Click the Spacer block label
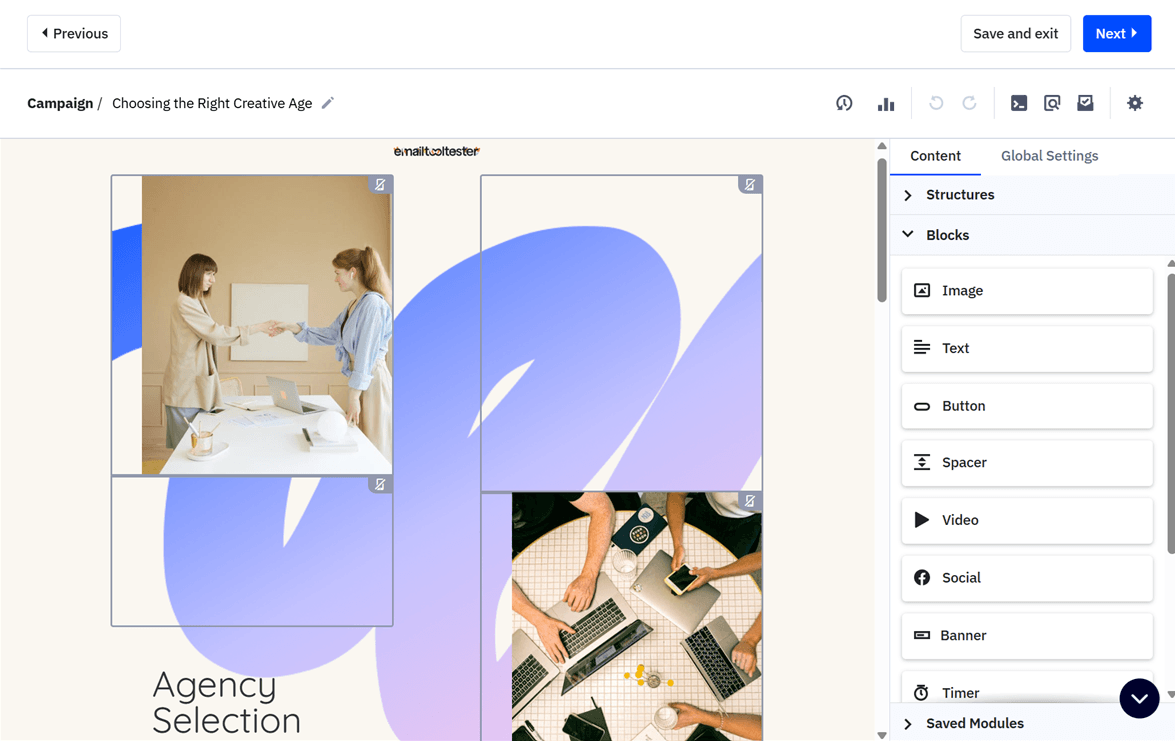 [x=964, y=462]
